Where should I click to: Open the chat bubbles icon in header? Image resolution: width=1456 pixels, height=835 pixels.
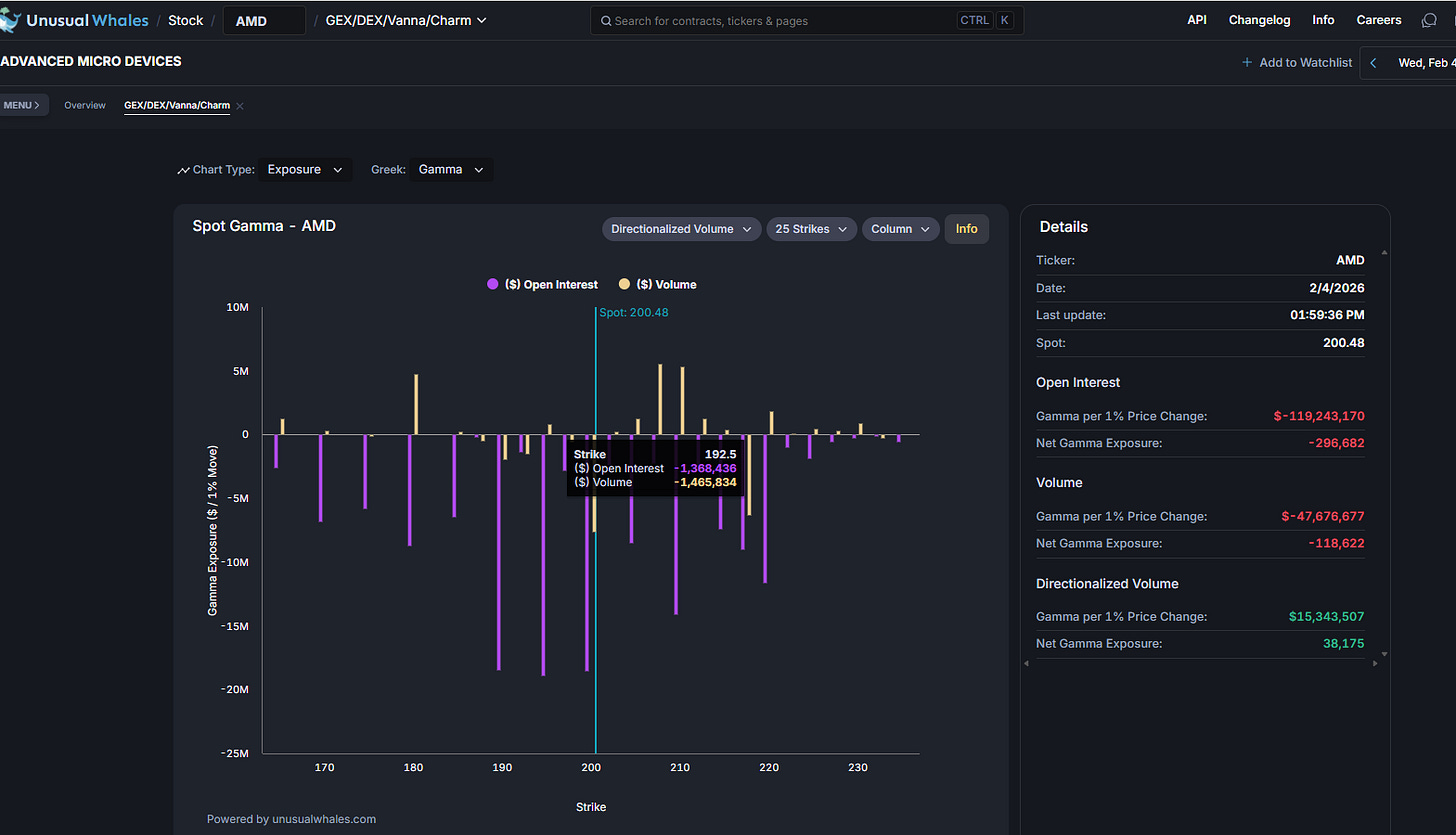pos(1429,20)
